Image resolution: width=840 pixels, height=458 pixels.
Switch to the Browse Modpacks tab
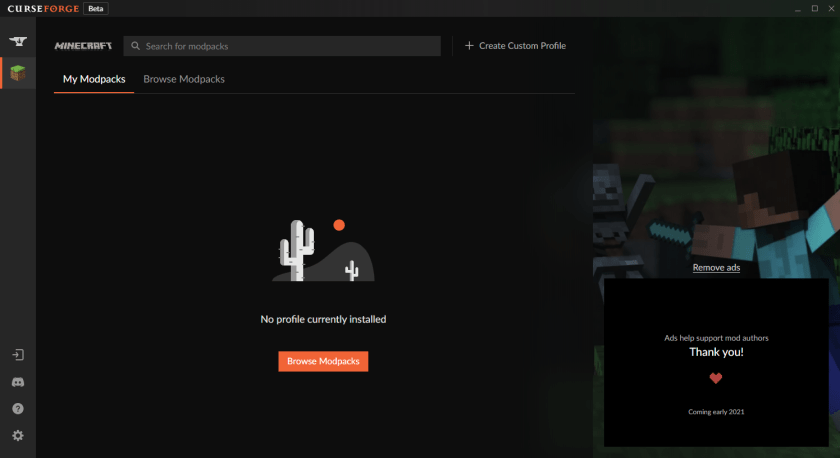pos(184,79)
